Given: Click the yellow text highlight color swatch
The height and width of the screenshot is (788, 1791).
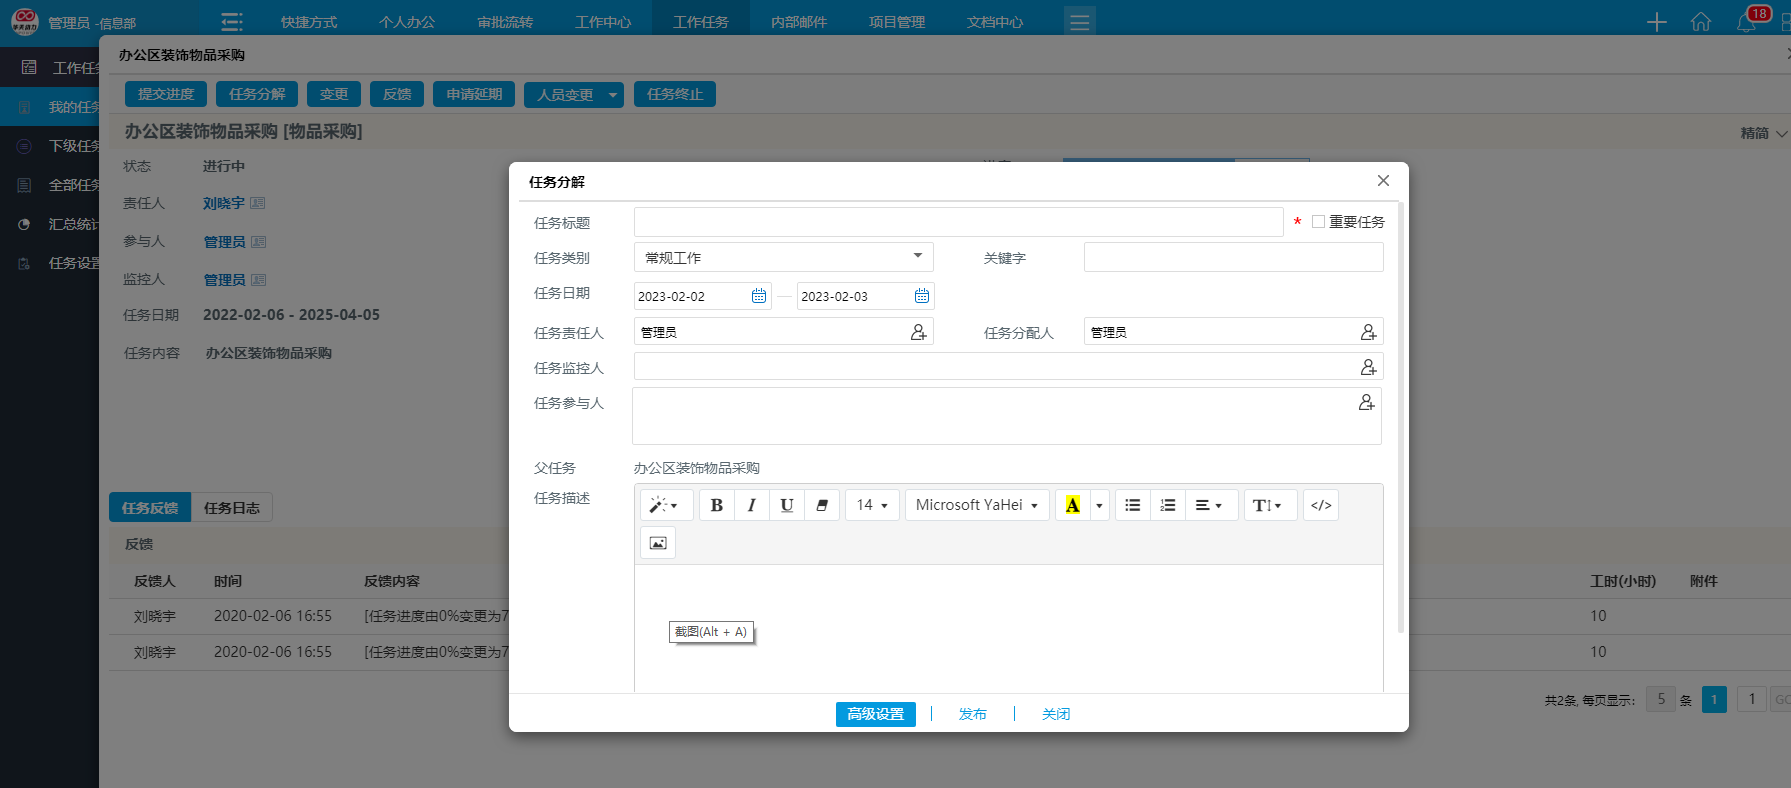Looking at the screenshot, I should click(x=1072, y=505).
